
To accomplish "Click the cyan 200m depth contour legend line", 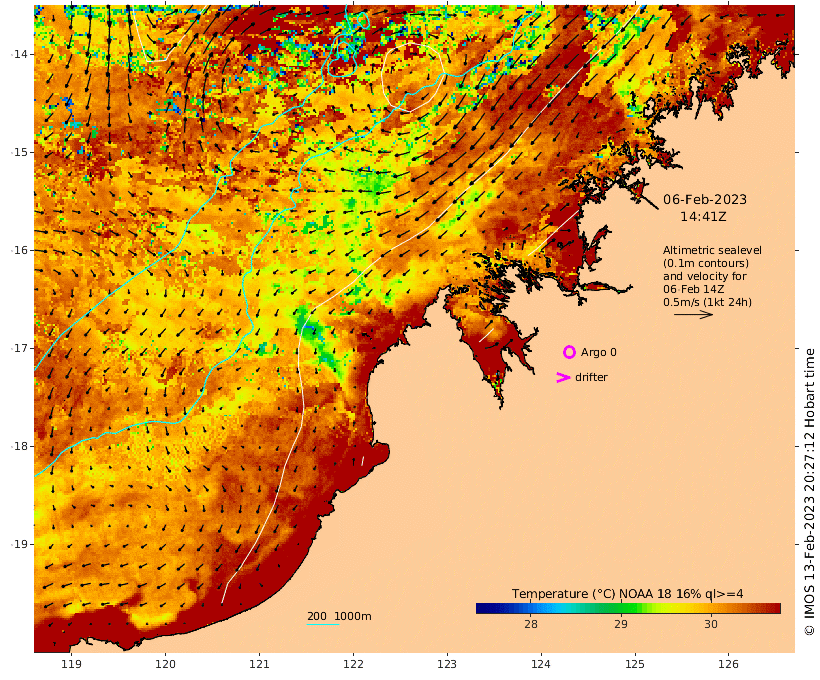I will click(x=323, y=625).
